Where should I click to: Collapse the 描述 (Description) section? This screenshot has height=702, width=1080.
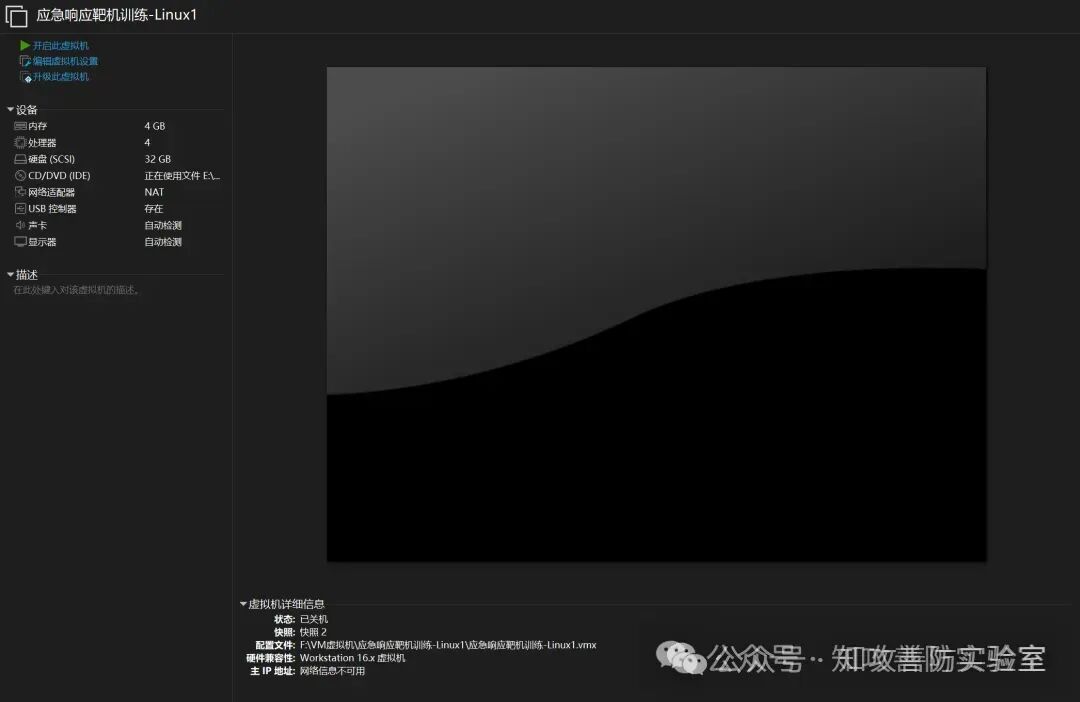click(x=10, y=275)
